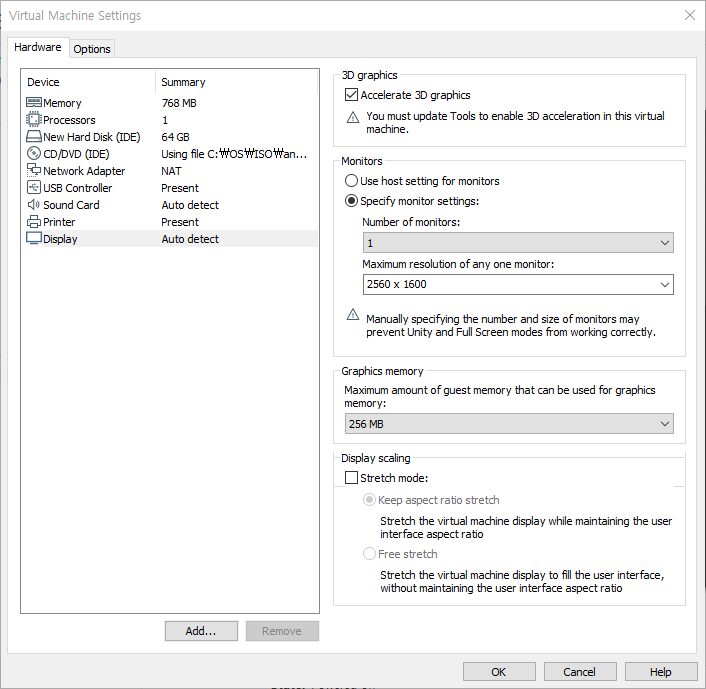Select Network Adapter entry
This screenshot has height=689, width=706.
(x=84, y=171)
